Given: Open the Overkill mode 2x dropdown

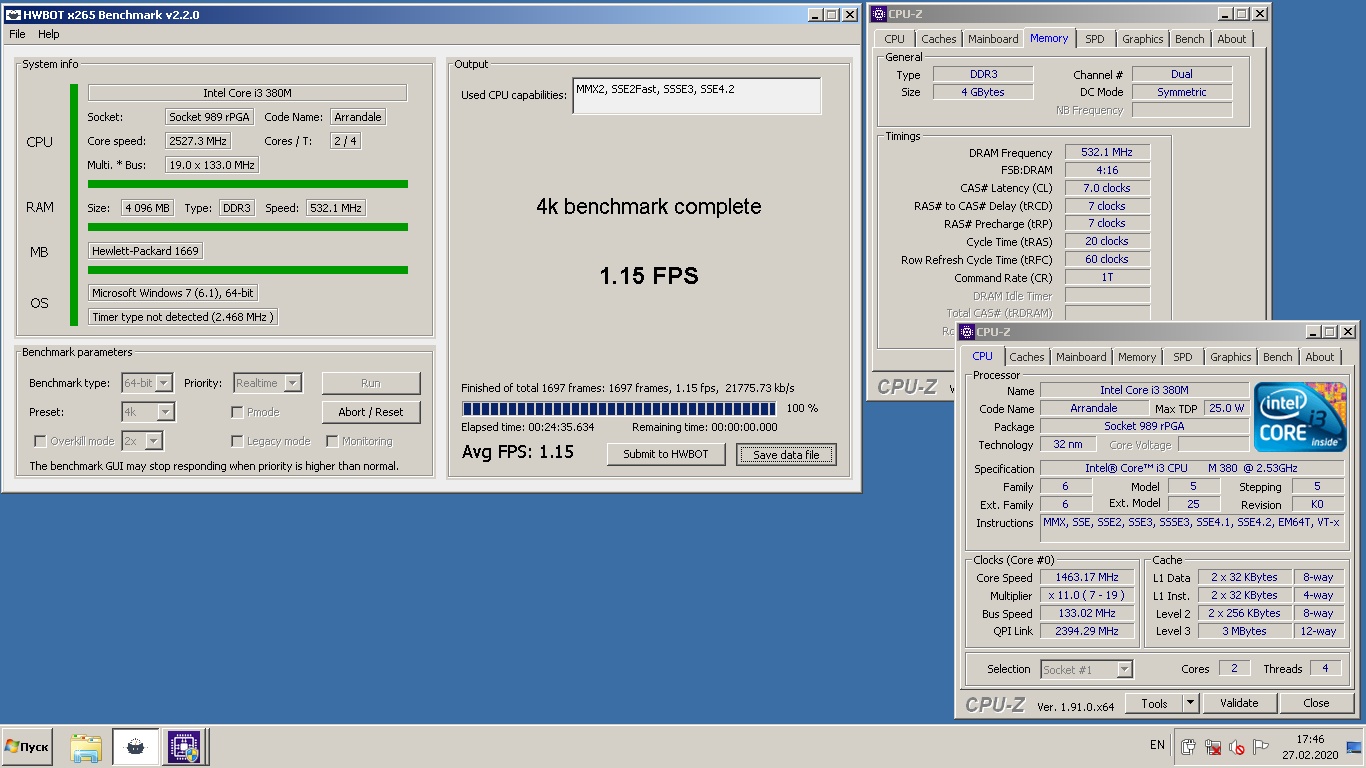Looking at the screenshot, I should coord(141,441).
